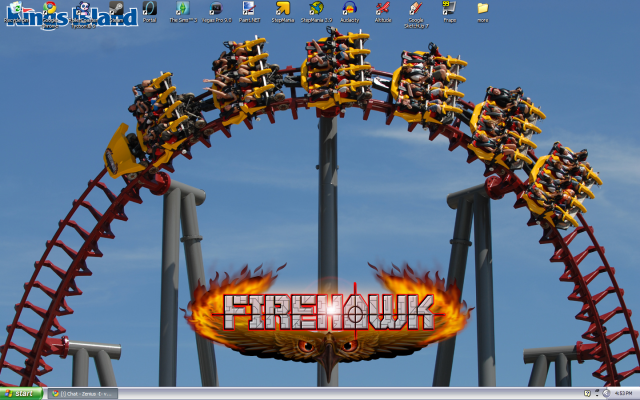Open the Recycle Bin desktop icon

point(16,11)
